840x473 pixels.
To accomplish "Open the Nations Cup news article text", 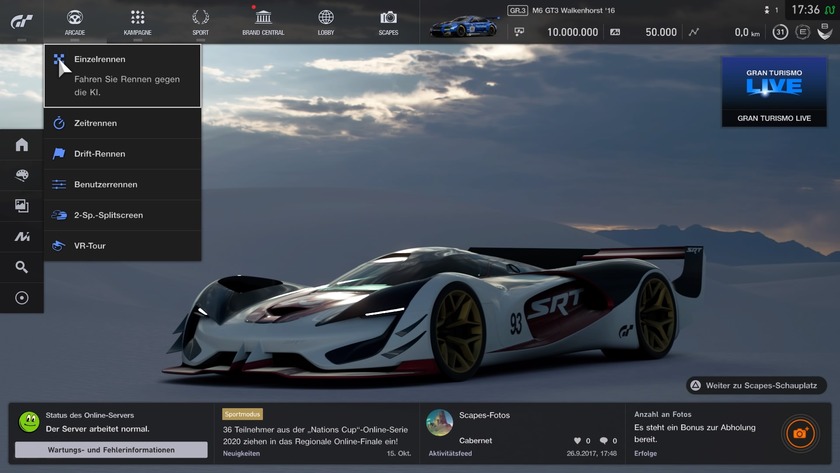I will 315,436.
